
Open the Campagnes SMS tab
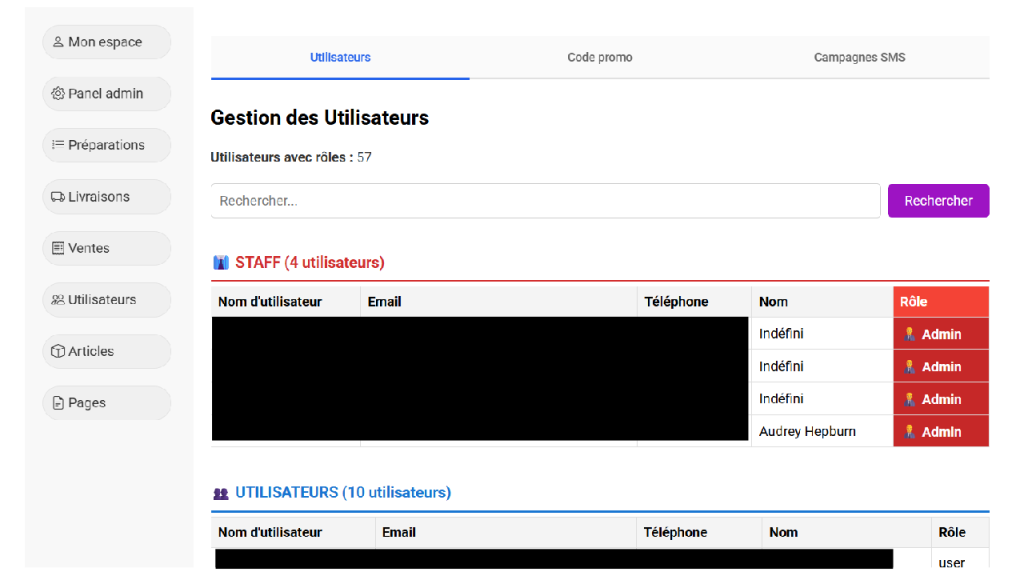[859, 58]
